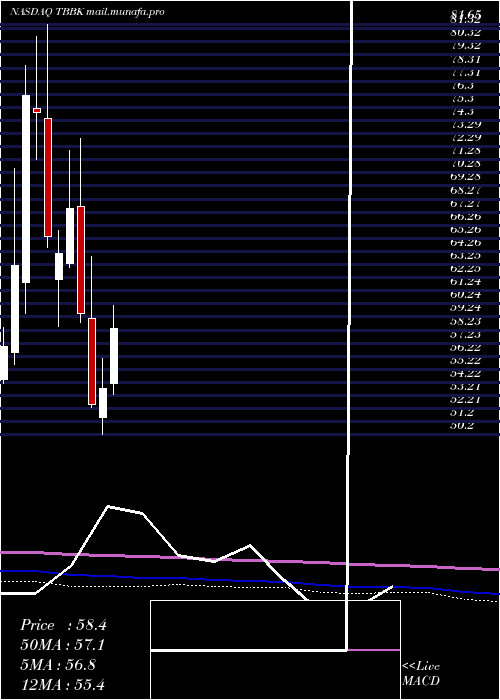Click the 55.22 price axis label
The width and height of the screenshot is (500, 700).
(x=466, y=360)
